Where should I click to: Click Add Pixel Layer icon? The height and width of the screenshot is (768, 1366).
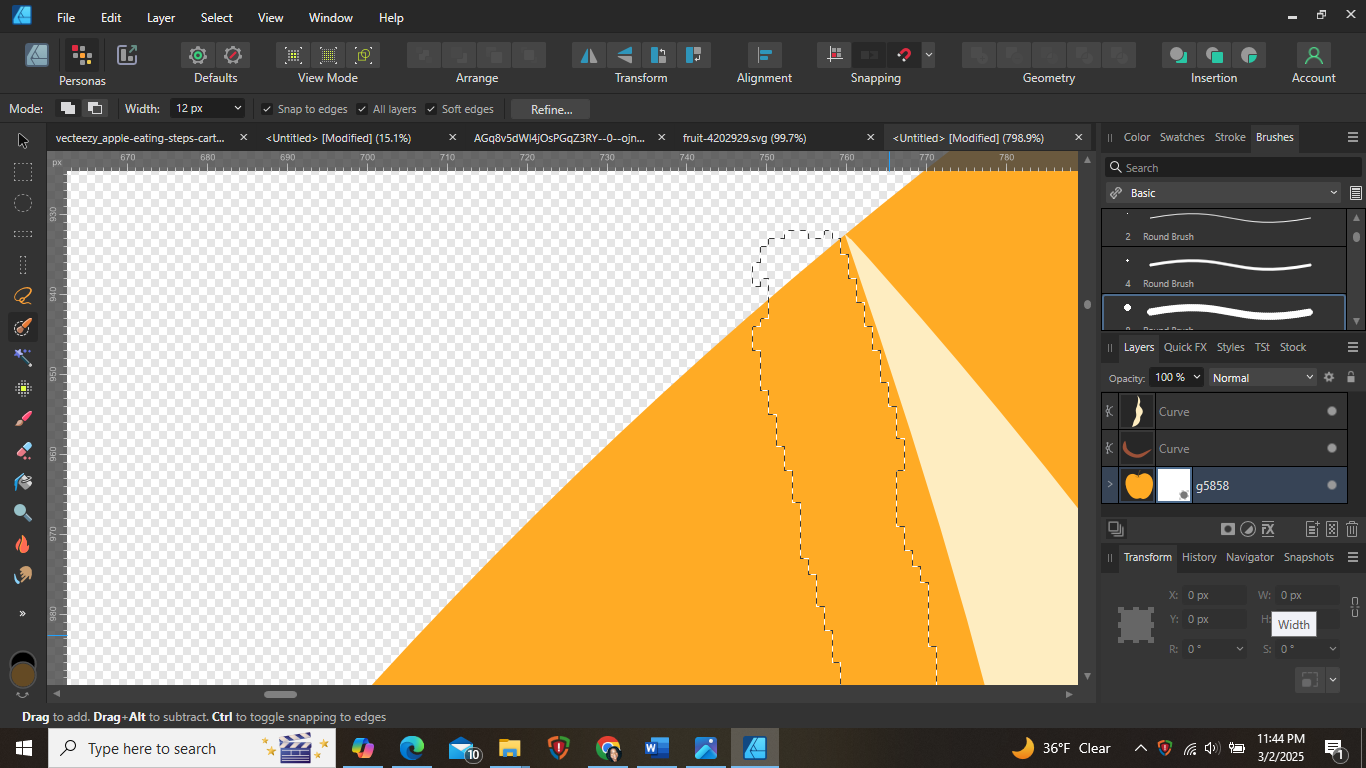pos(1332,529)
